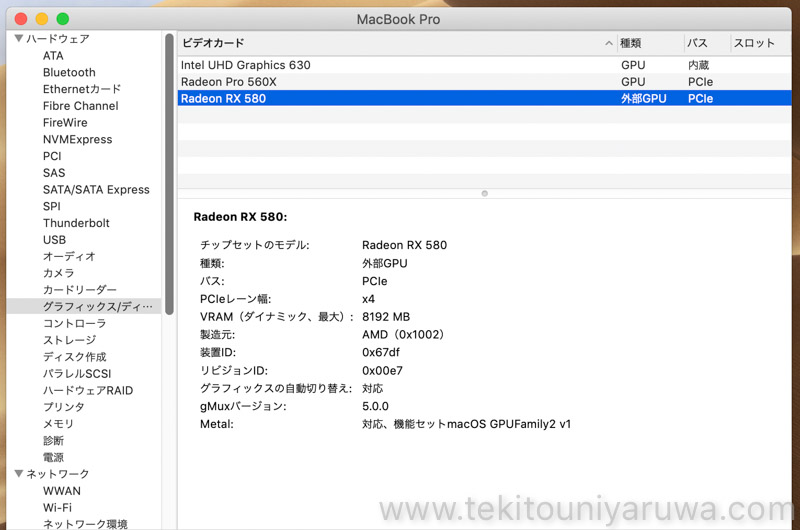Click PCIeレーン幅 value x4

(368, 299)
